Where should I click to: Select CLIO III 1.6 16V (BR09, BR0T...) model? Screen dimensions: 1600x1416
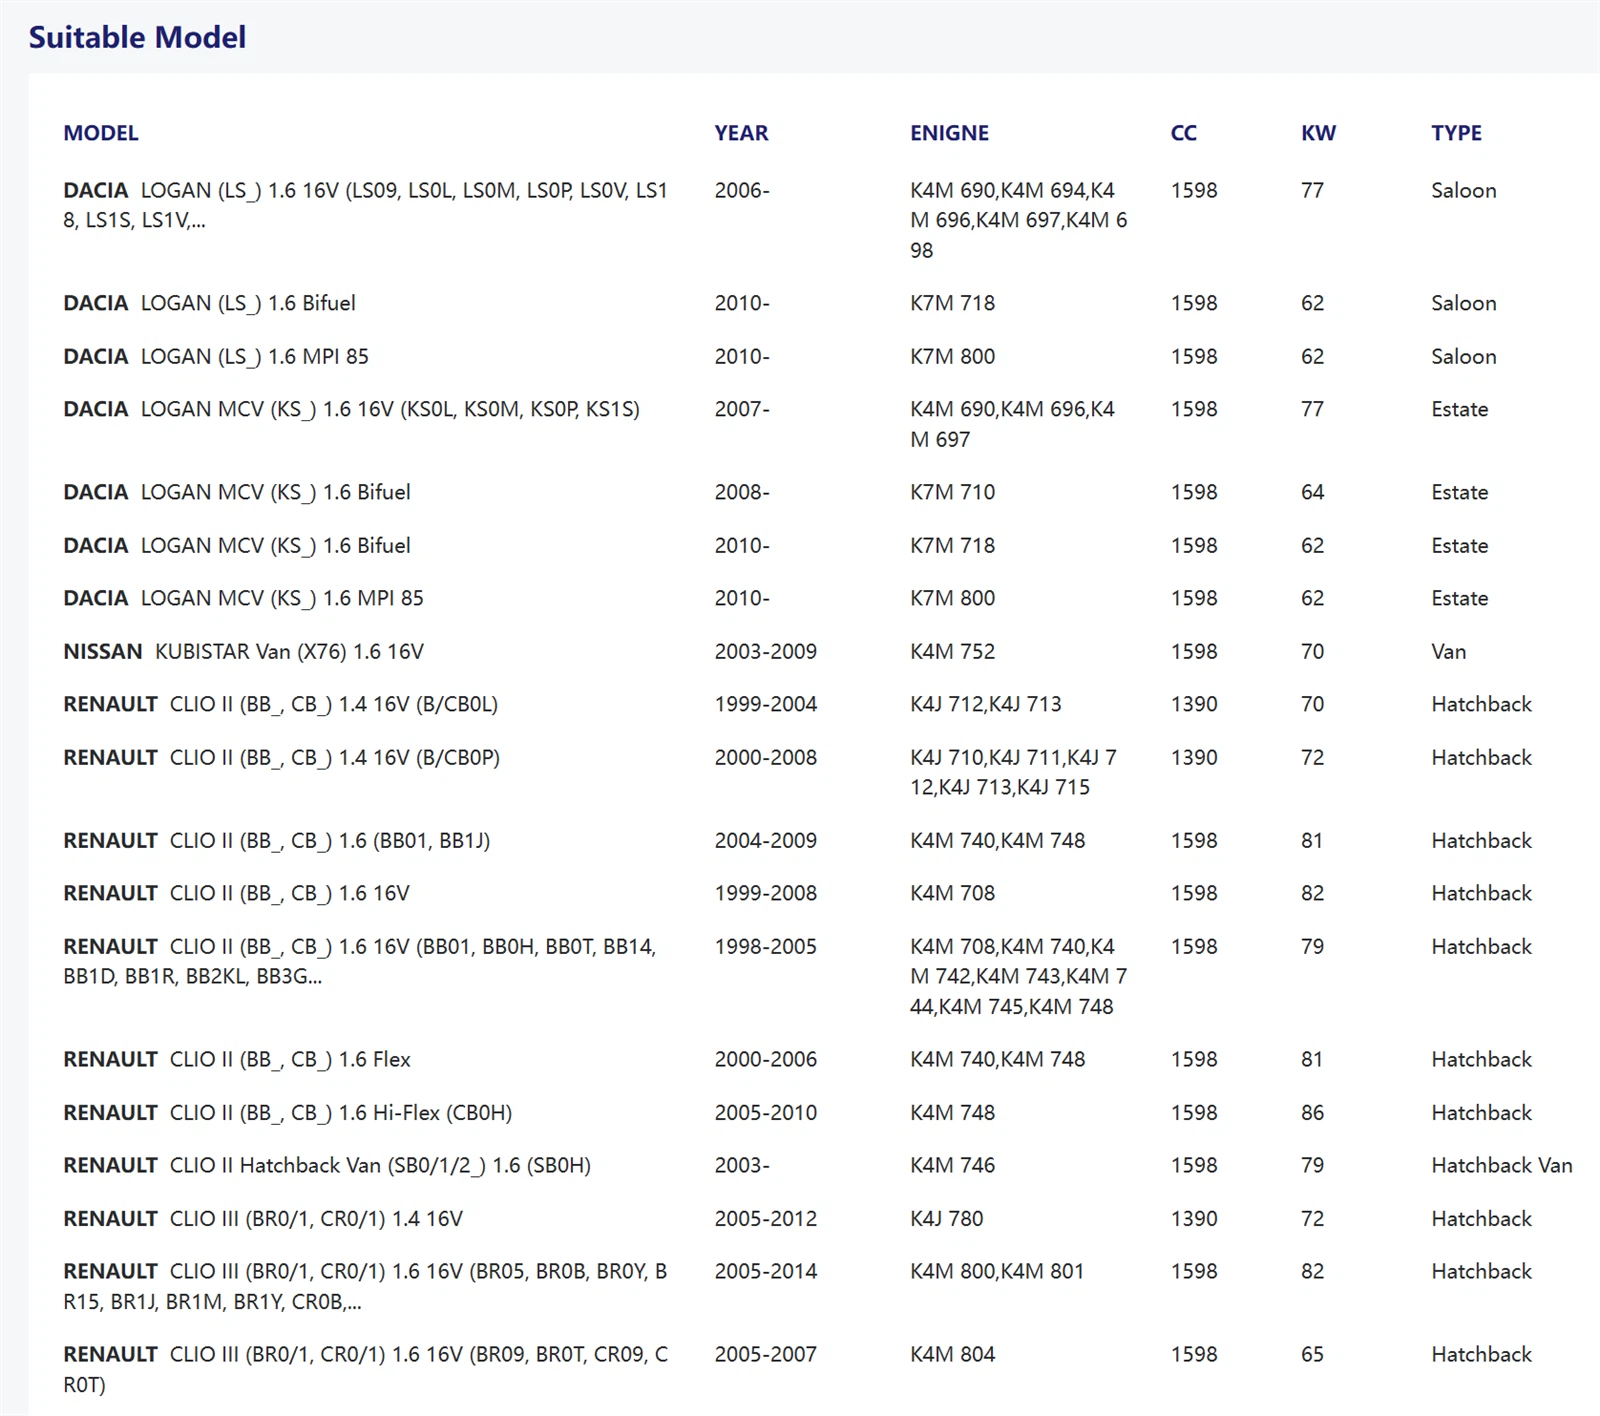[365, 1369]
